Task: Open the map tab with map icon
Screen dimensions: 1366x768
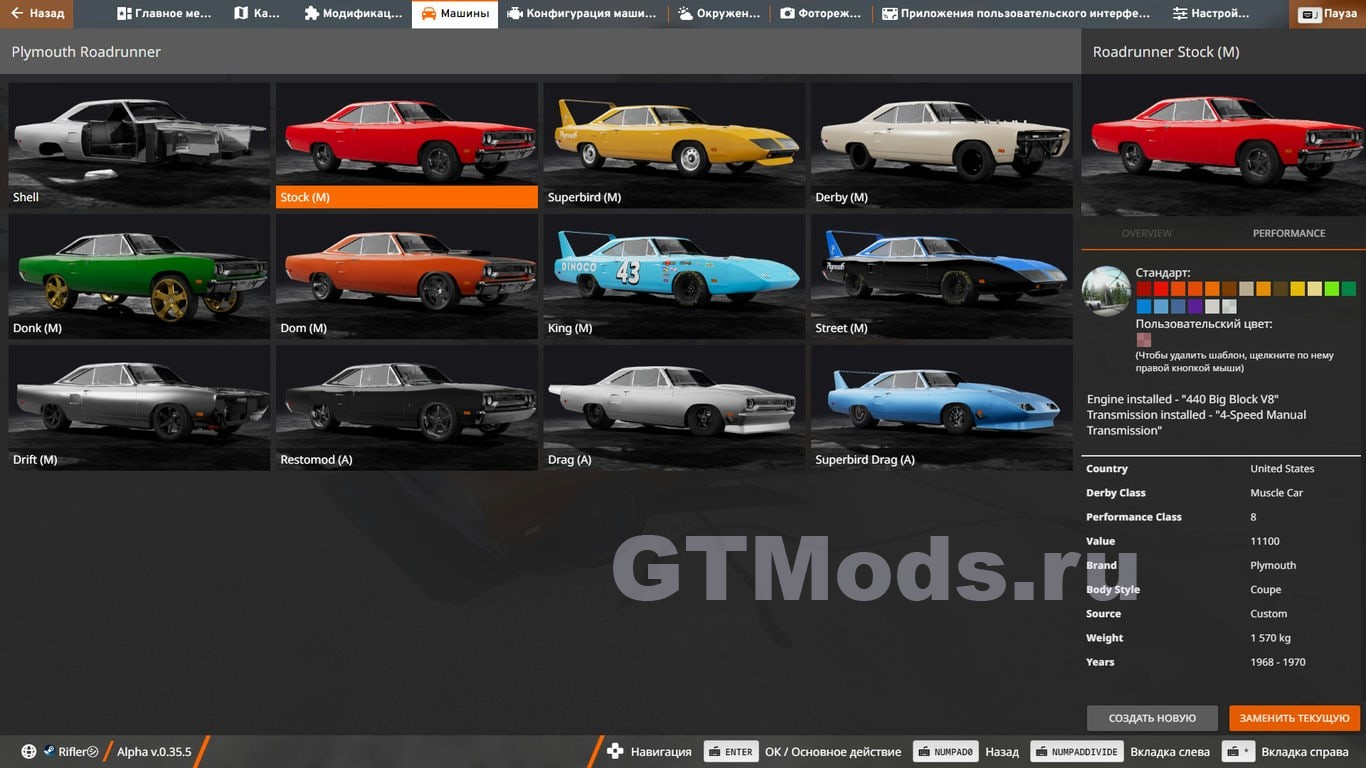Action: [x=257, y=14]
